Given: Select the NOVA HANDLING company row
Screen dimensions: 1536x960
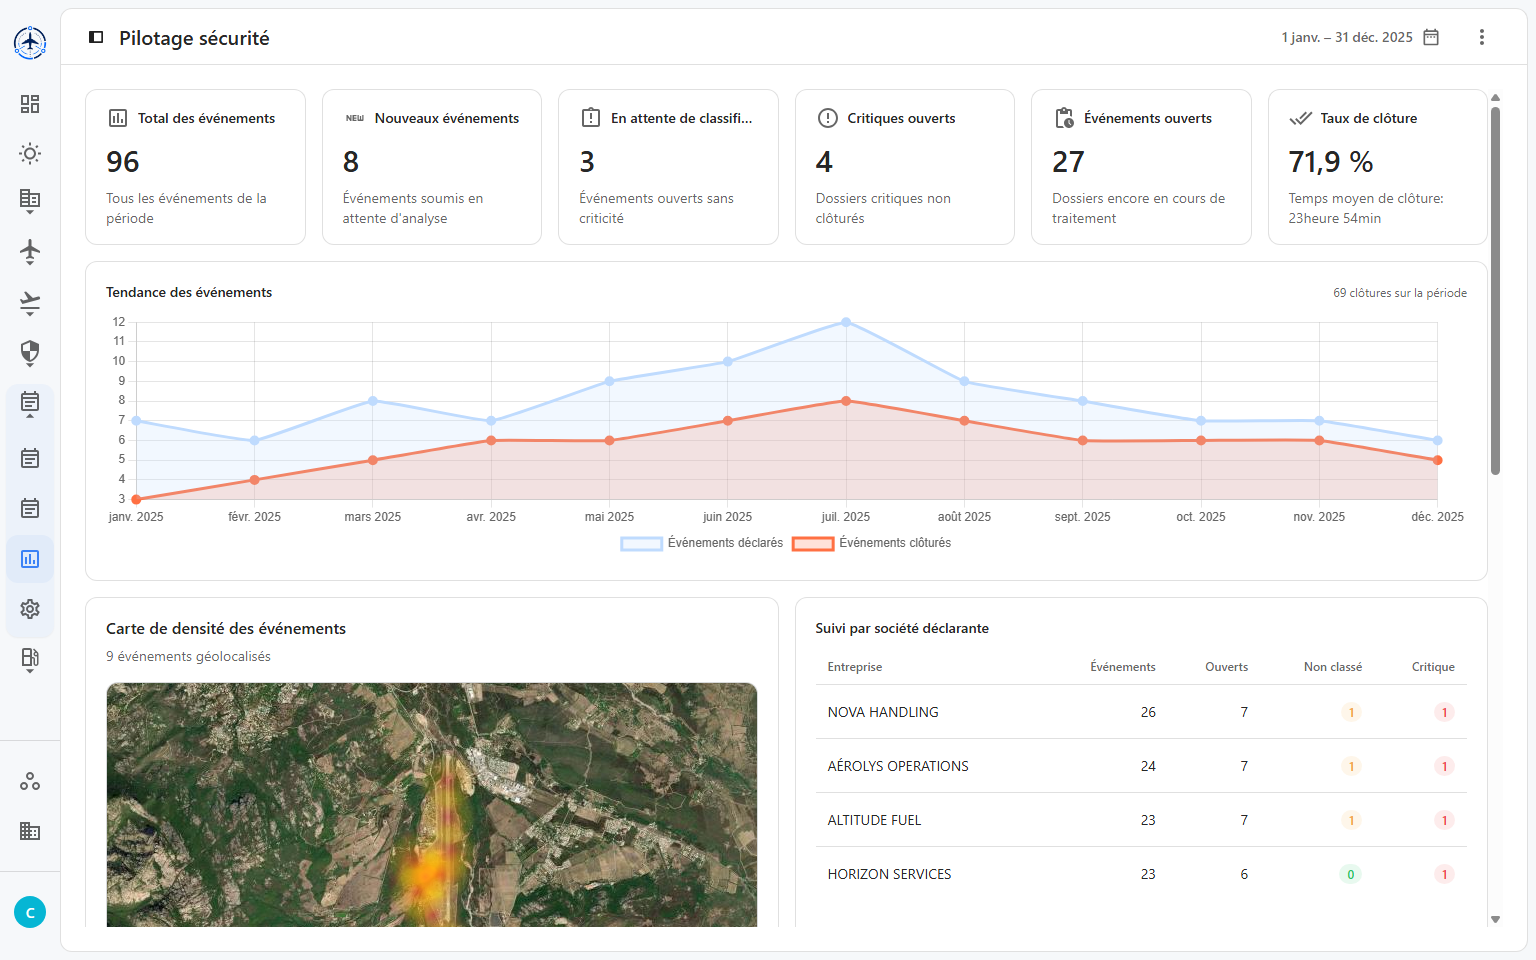Looking at the screenshot, I should (1141, 712).
